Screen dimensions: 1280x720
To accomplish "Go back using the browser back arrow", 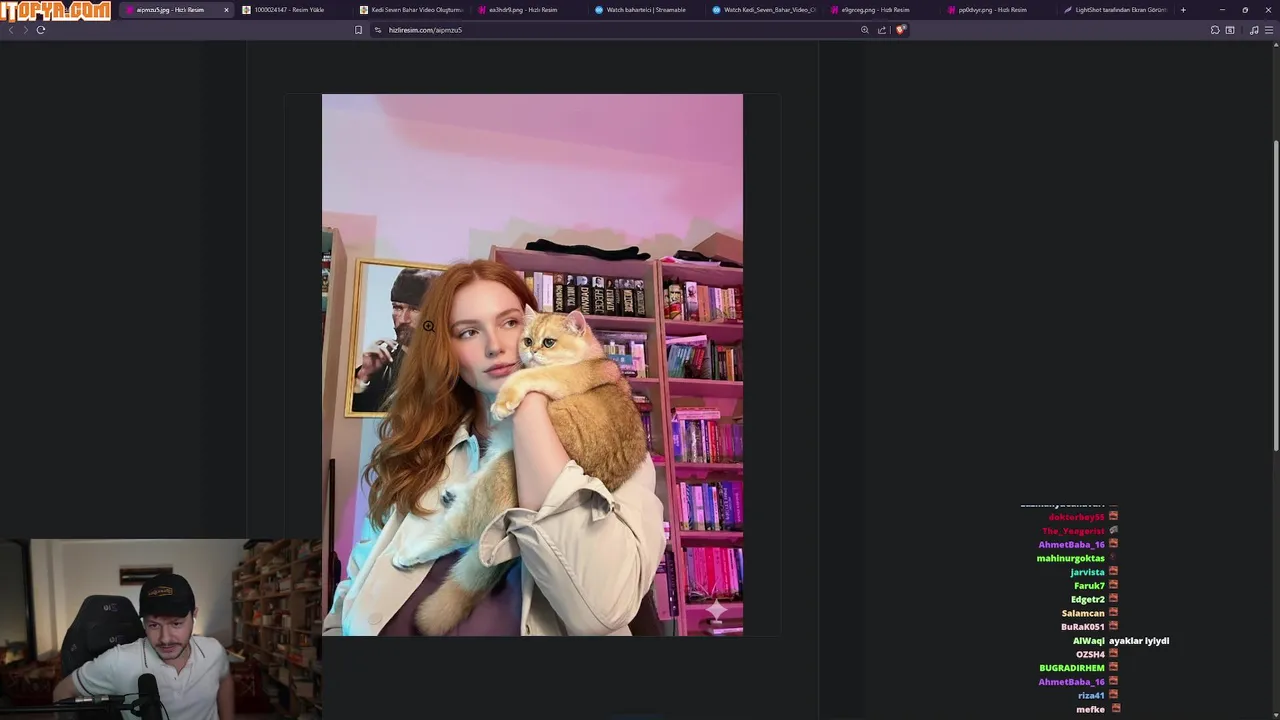I will tap(11, 30).
